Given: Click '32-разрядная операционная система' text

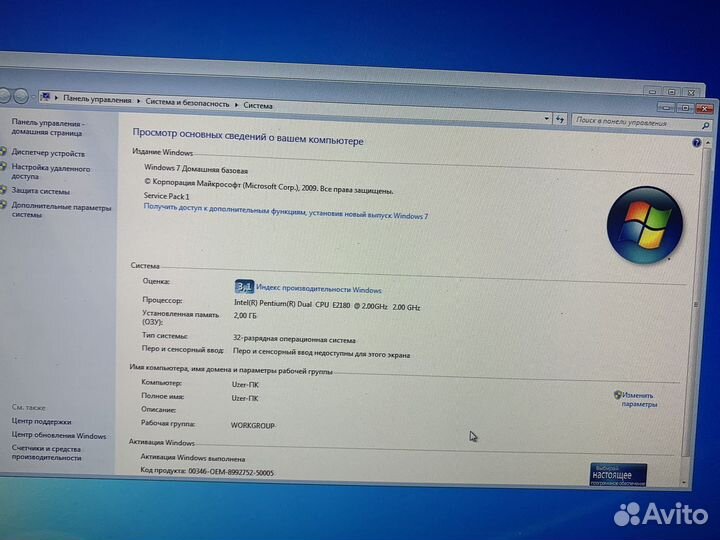Looking at the screenshot, I should (x=294, y=339).
